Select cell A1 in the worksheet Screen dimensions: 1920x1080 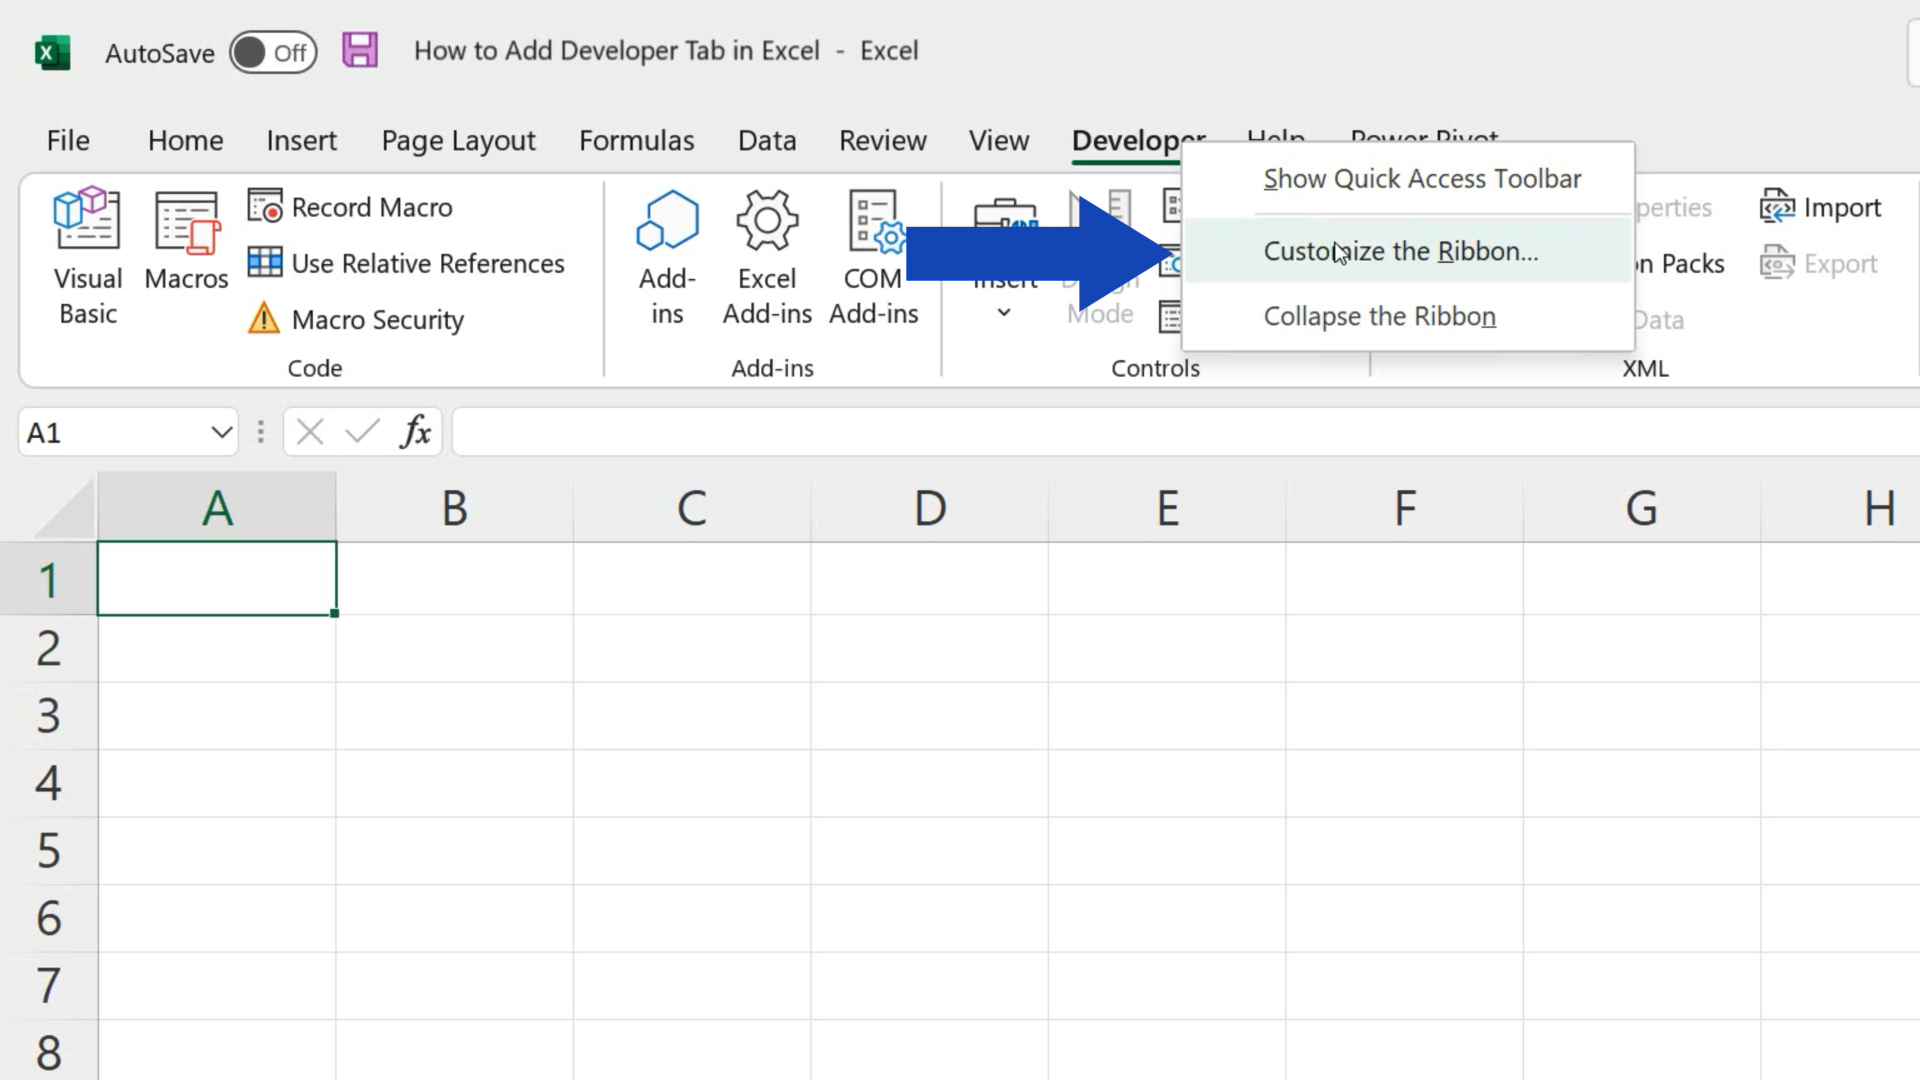[217, 578]
